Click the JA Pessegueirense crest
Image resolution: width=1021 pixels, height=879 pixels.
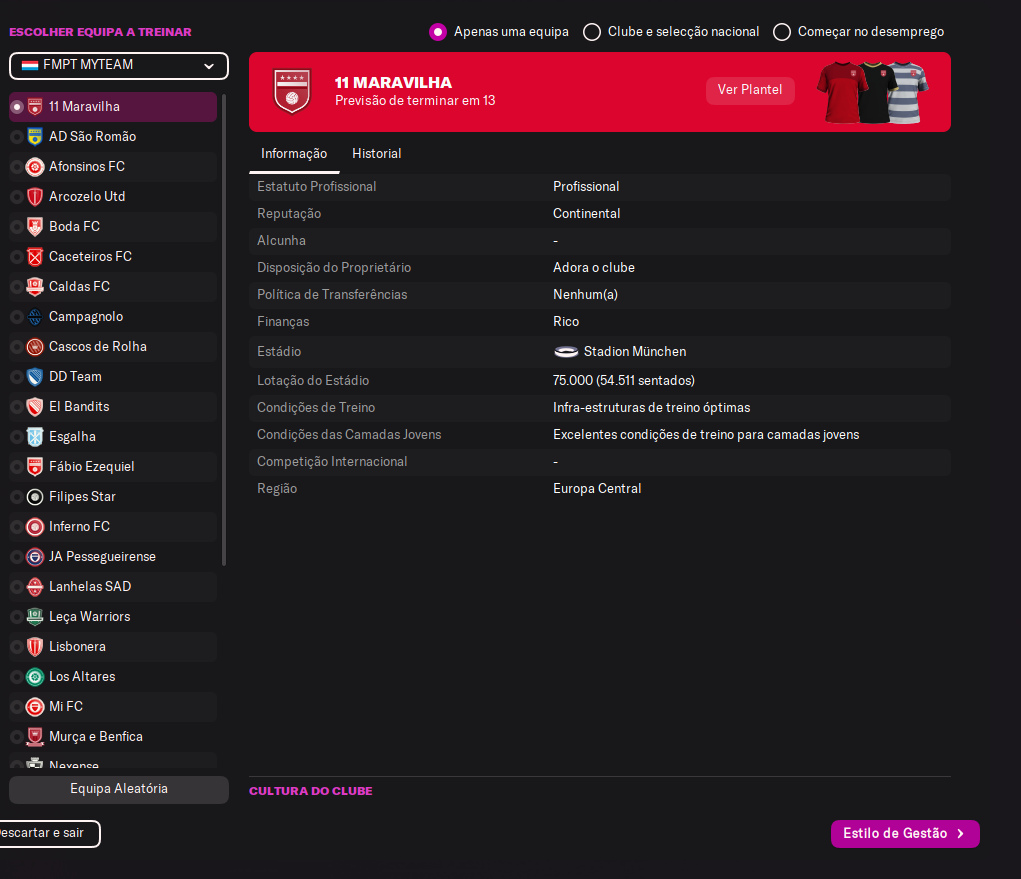click(x=35, y=557)
